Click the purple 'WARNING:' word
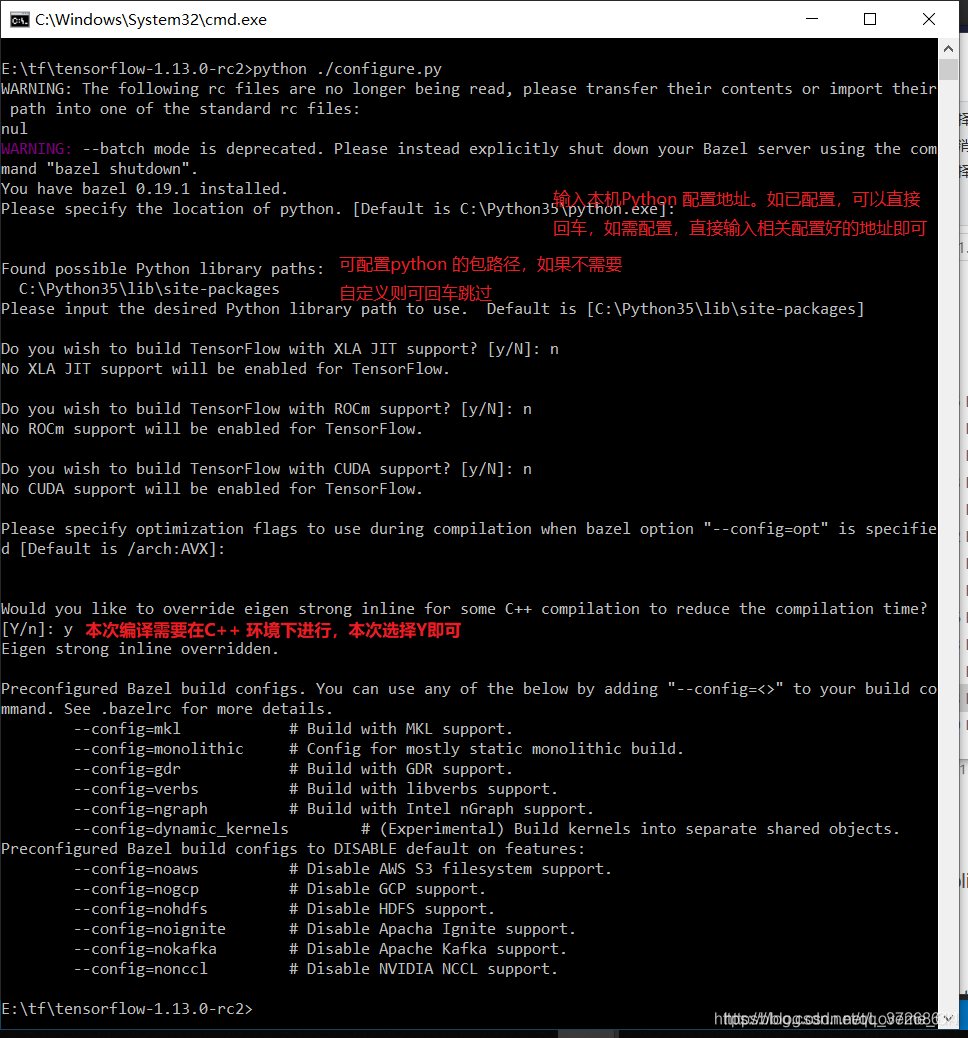Image resolution: width=968 pixels, height=1038 pixels. point(36,149)
